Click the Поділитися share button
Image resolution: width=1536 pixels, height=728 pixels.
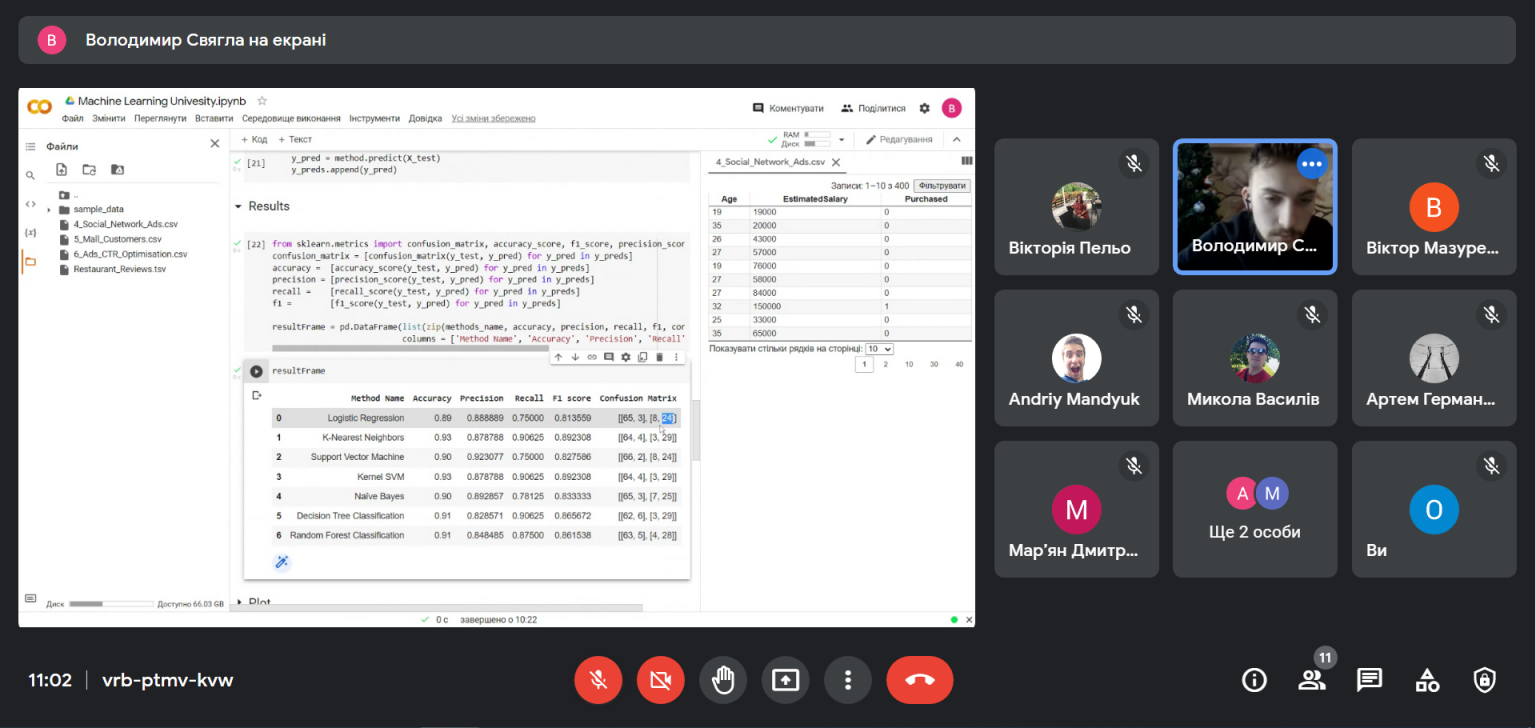click(x=873, y=108)
